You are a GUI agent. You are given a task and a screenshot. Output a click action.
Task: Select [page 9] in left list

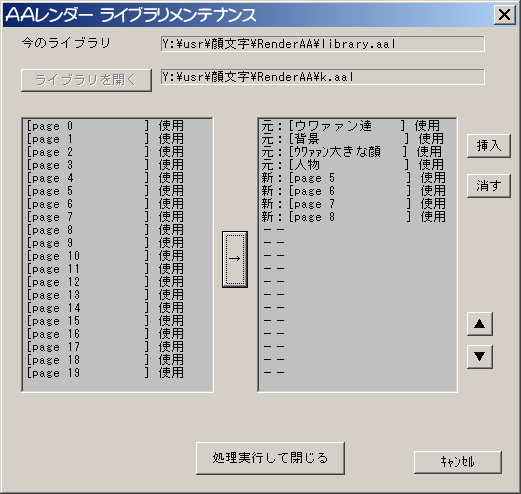point(105,243)
